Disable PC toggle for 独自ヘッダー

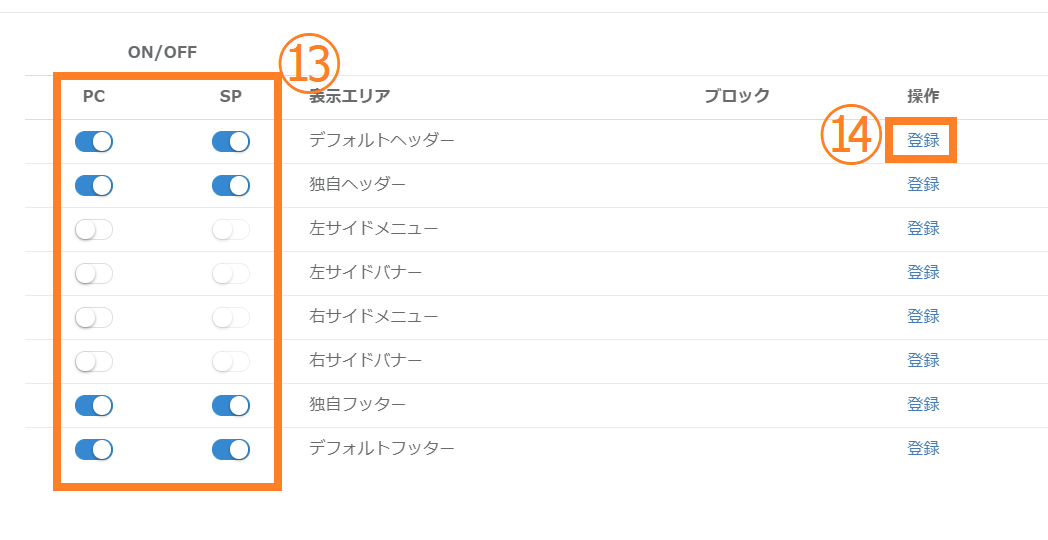94,186
